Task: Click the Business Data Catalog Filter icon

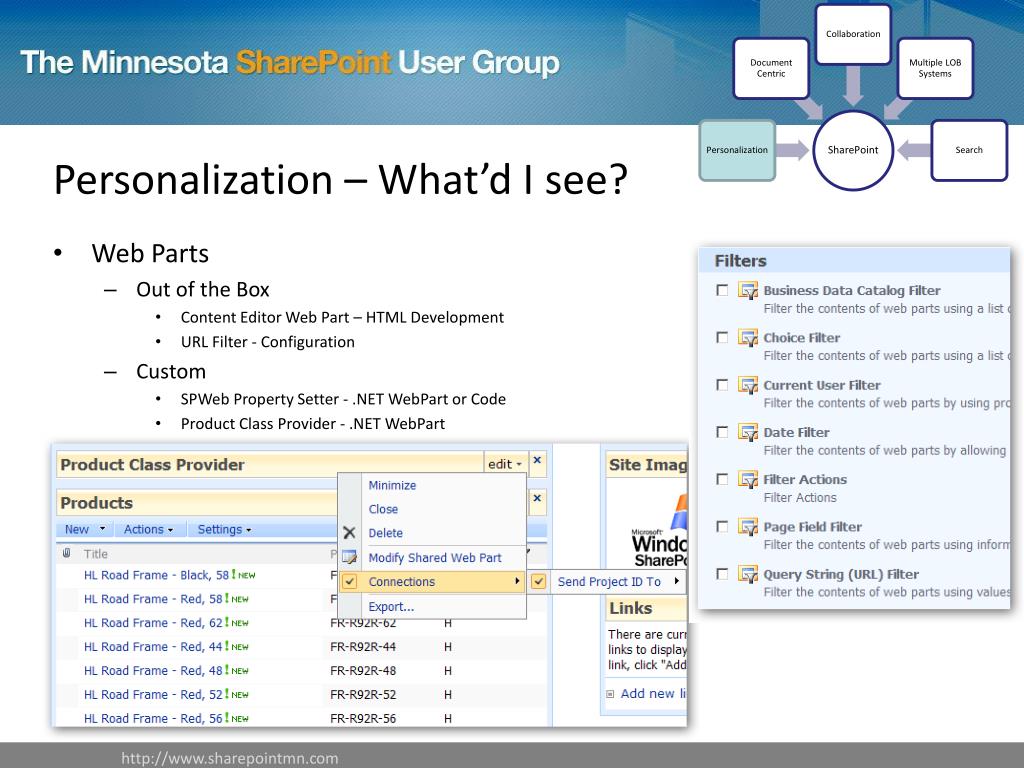Action: click(x=748, y=290)
